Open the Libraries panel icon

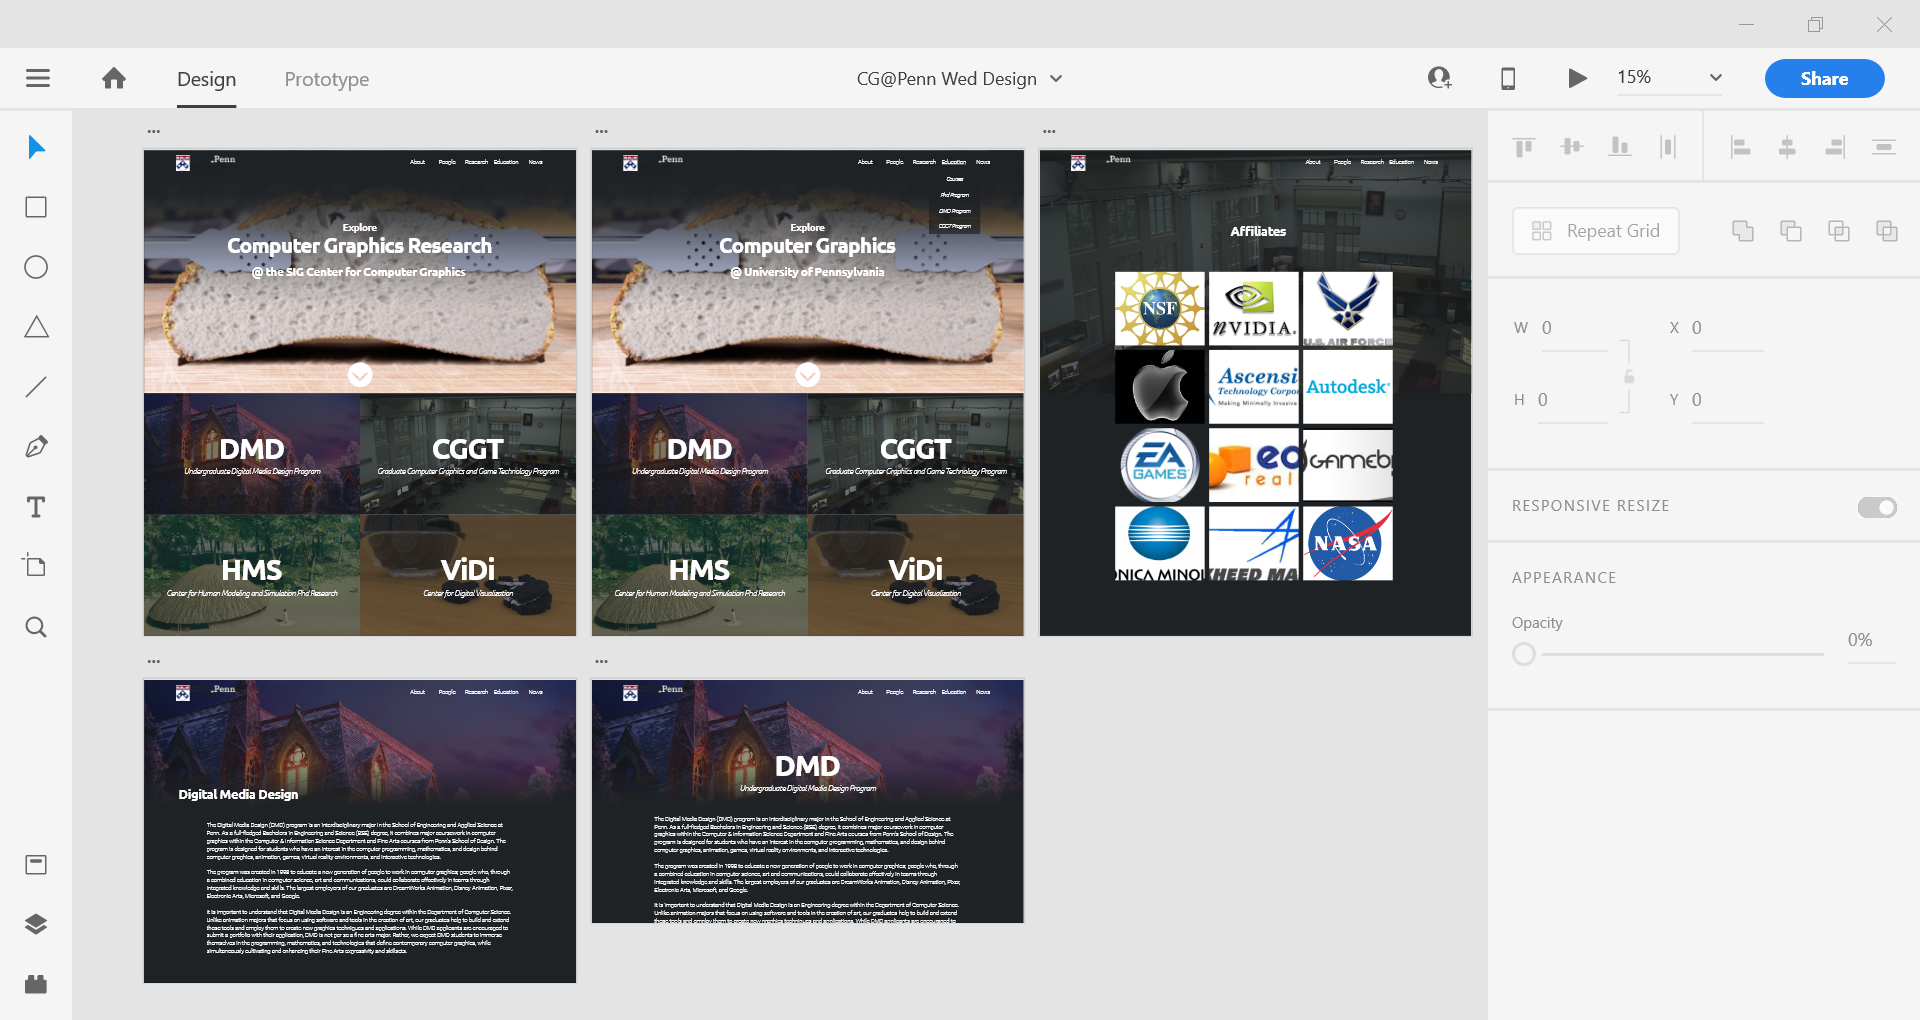click(x=36, y=865)
